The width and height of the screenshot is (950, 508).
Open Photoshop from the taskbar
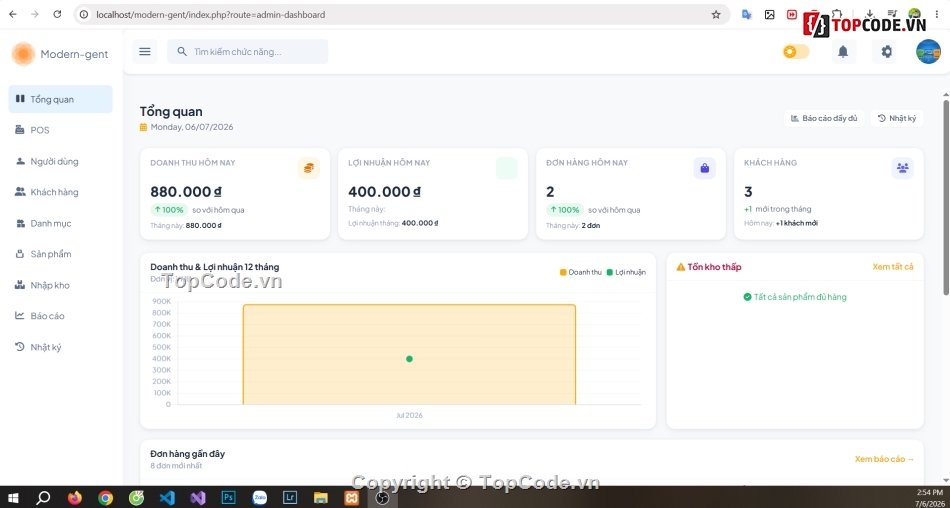228,498
